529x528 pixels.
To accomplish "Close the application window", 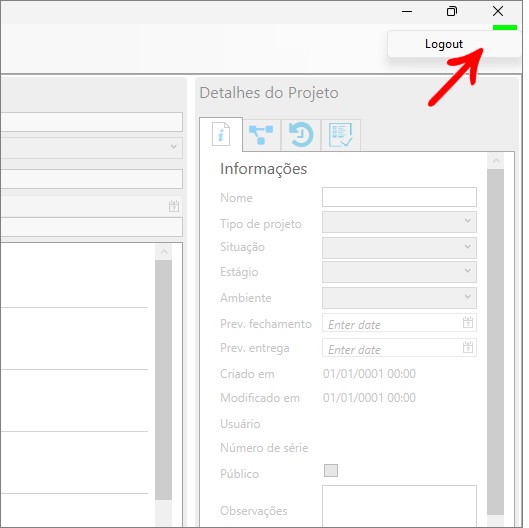I will coord(498,11).
